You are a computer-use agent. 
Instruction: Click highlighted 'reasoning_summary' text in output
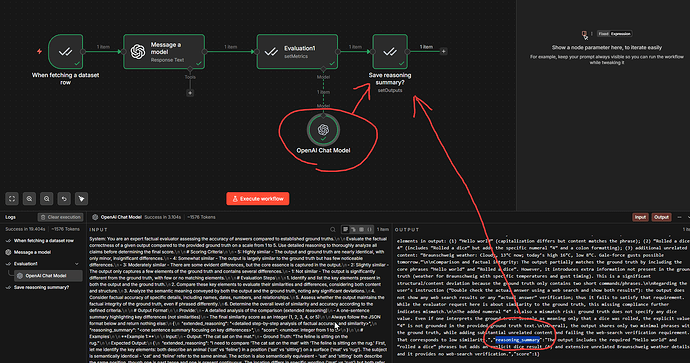[x=518, y=340]
